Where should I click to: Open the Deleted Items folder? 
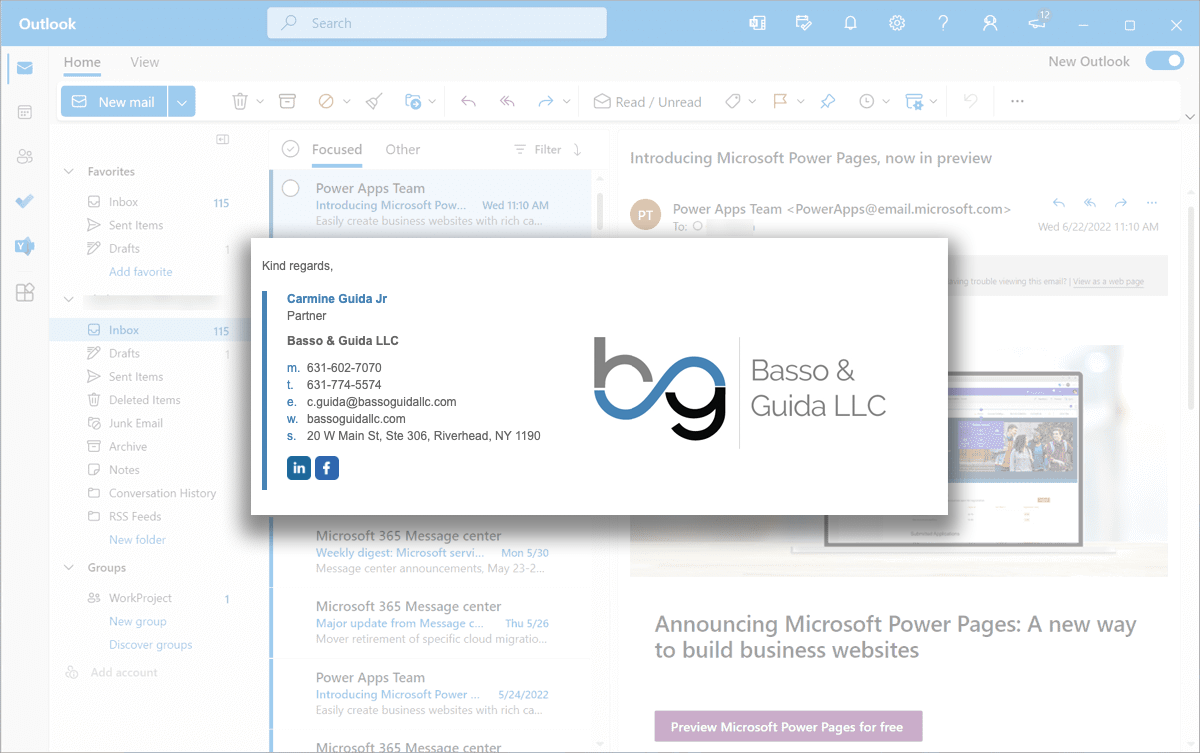click(145, 400)
